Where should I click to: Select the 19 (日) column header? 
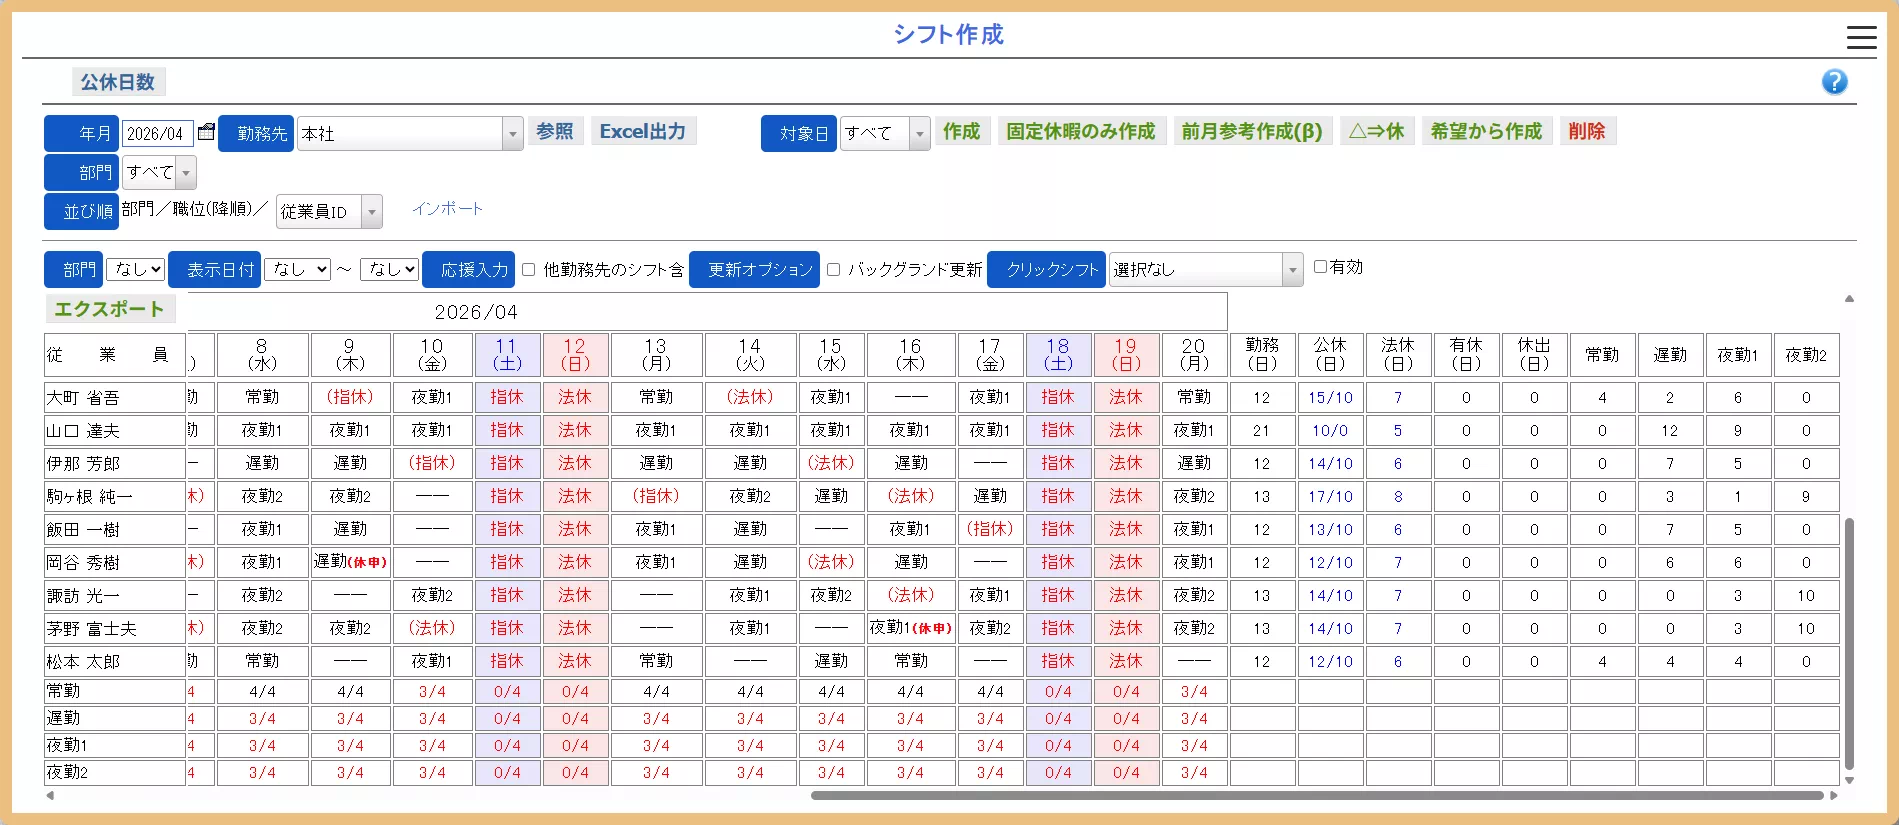point(1126,354)
